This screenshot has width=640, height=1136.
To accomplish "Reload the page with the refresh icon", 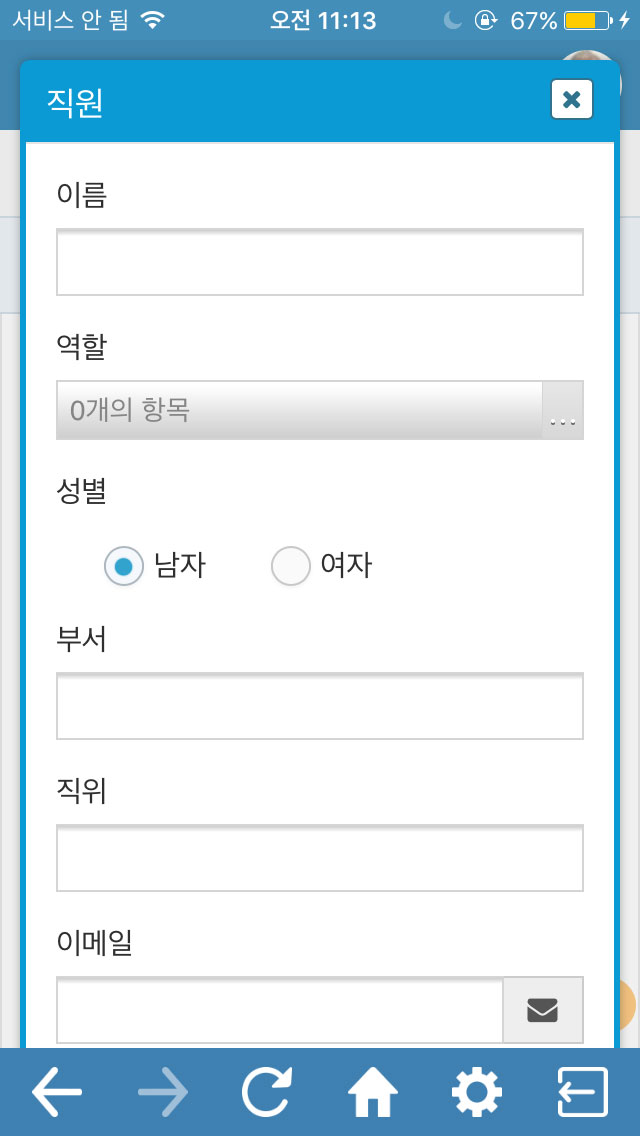I will point(267,1091).
